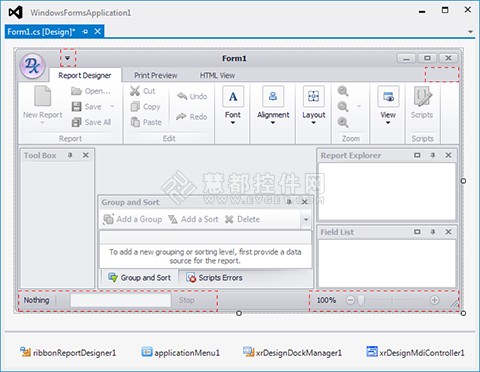Viewport: 480px width, 372px height.
Task: Click the Redo arrow button
Action: [192, 117]
